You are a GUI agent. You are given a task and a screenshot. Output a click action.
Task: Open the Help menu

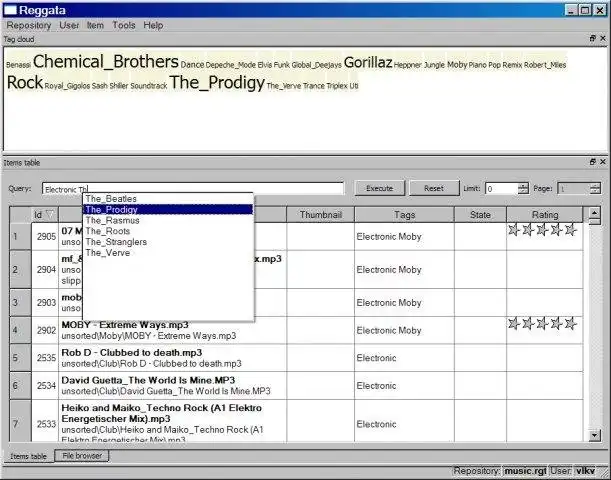(x=153, y=25)
